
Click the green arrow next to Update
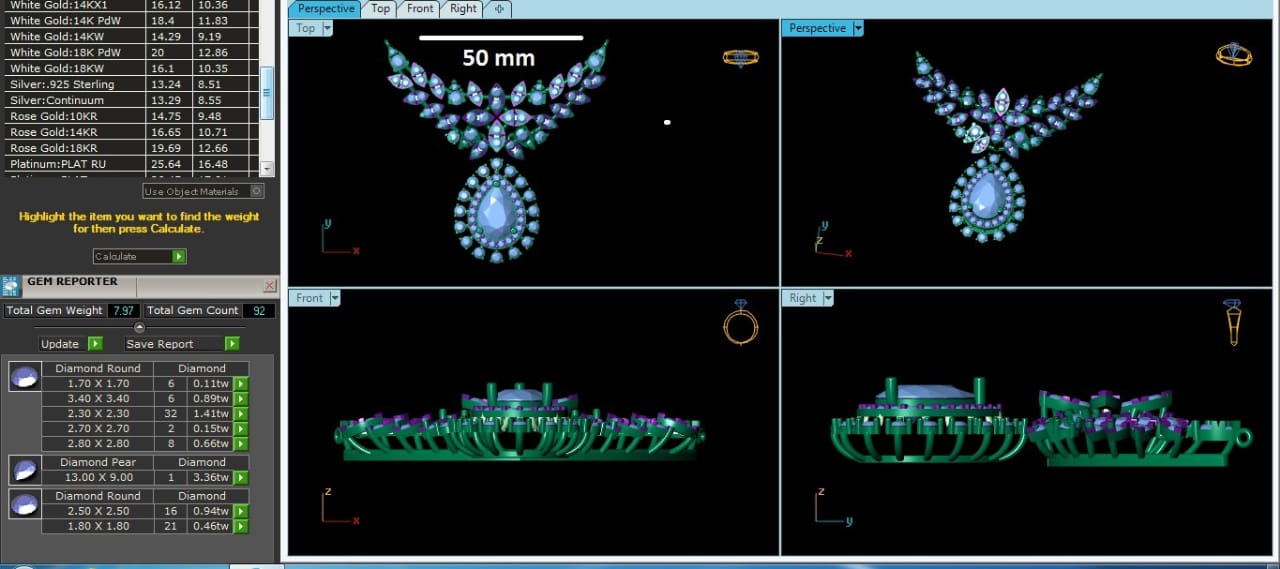pos(95,344)
